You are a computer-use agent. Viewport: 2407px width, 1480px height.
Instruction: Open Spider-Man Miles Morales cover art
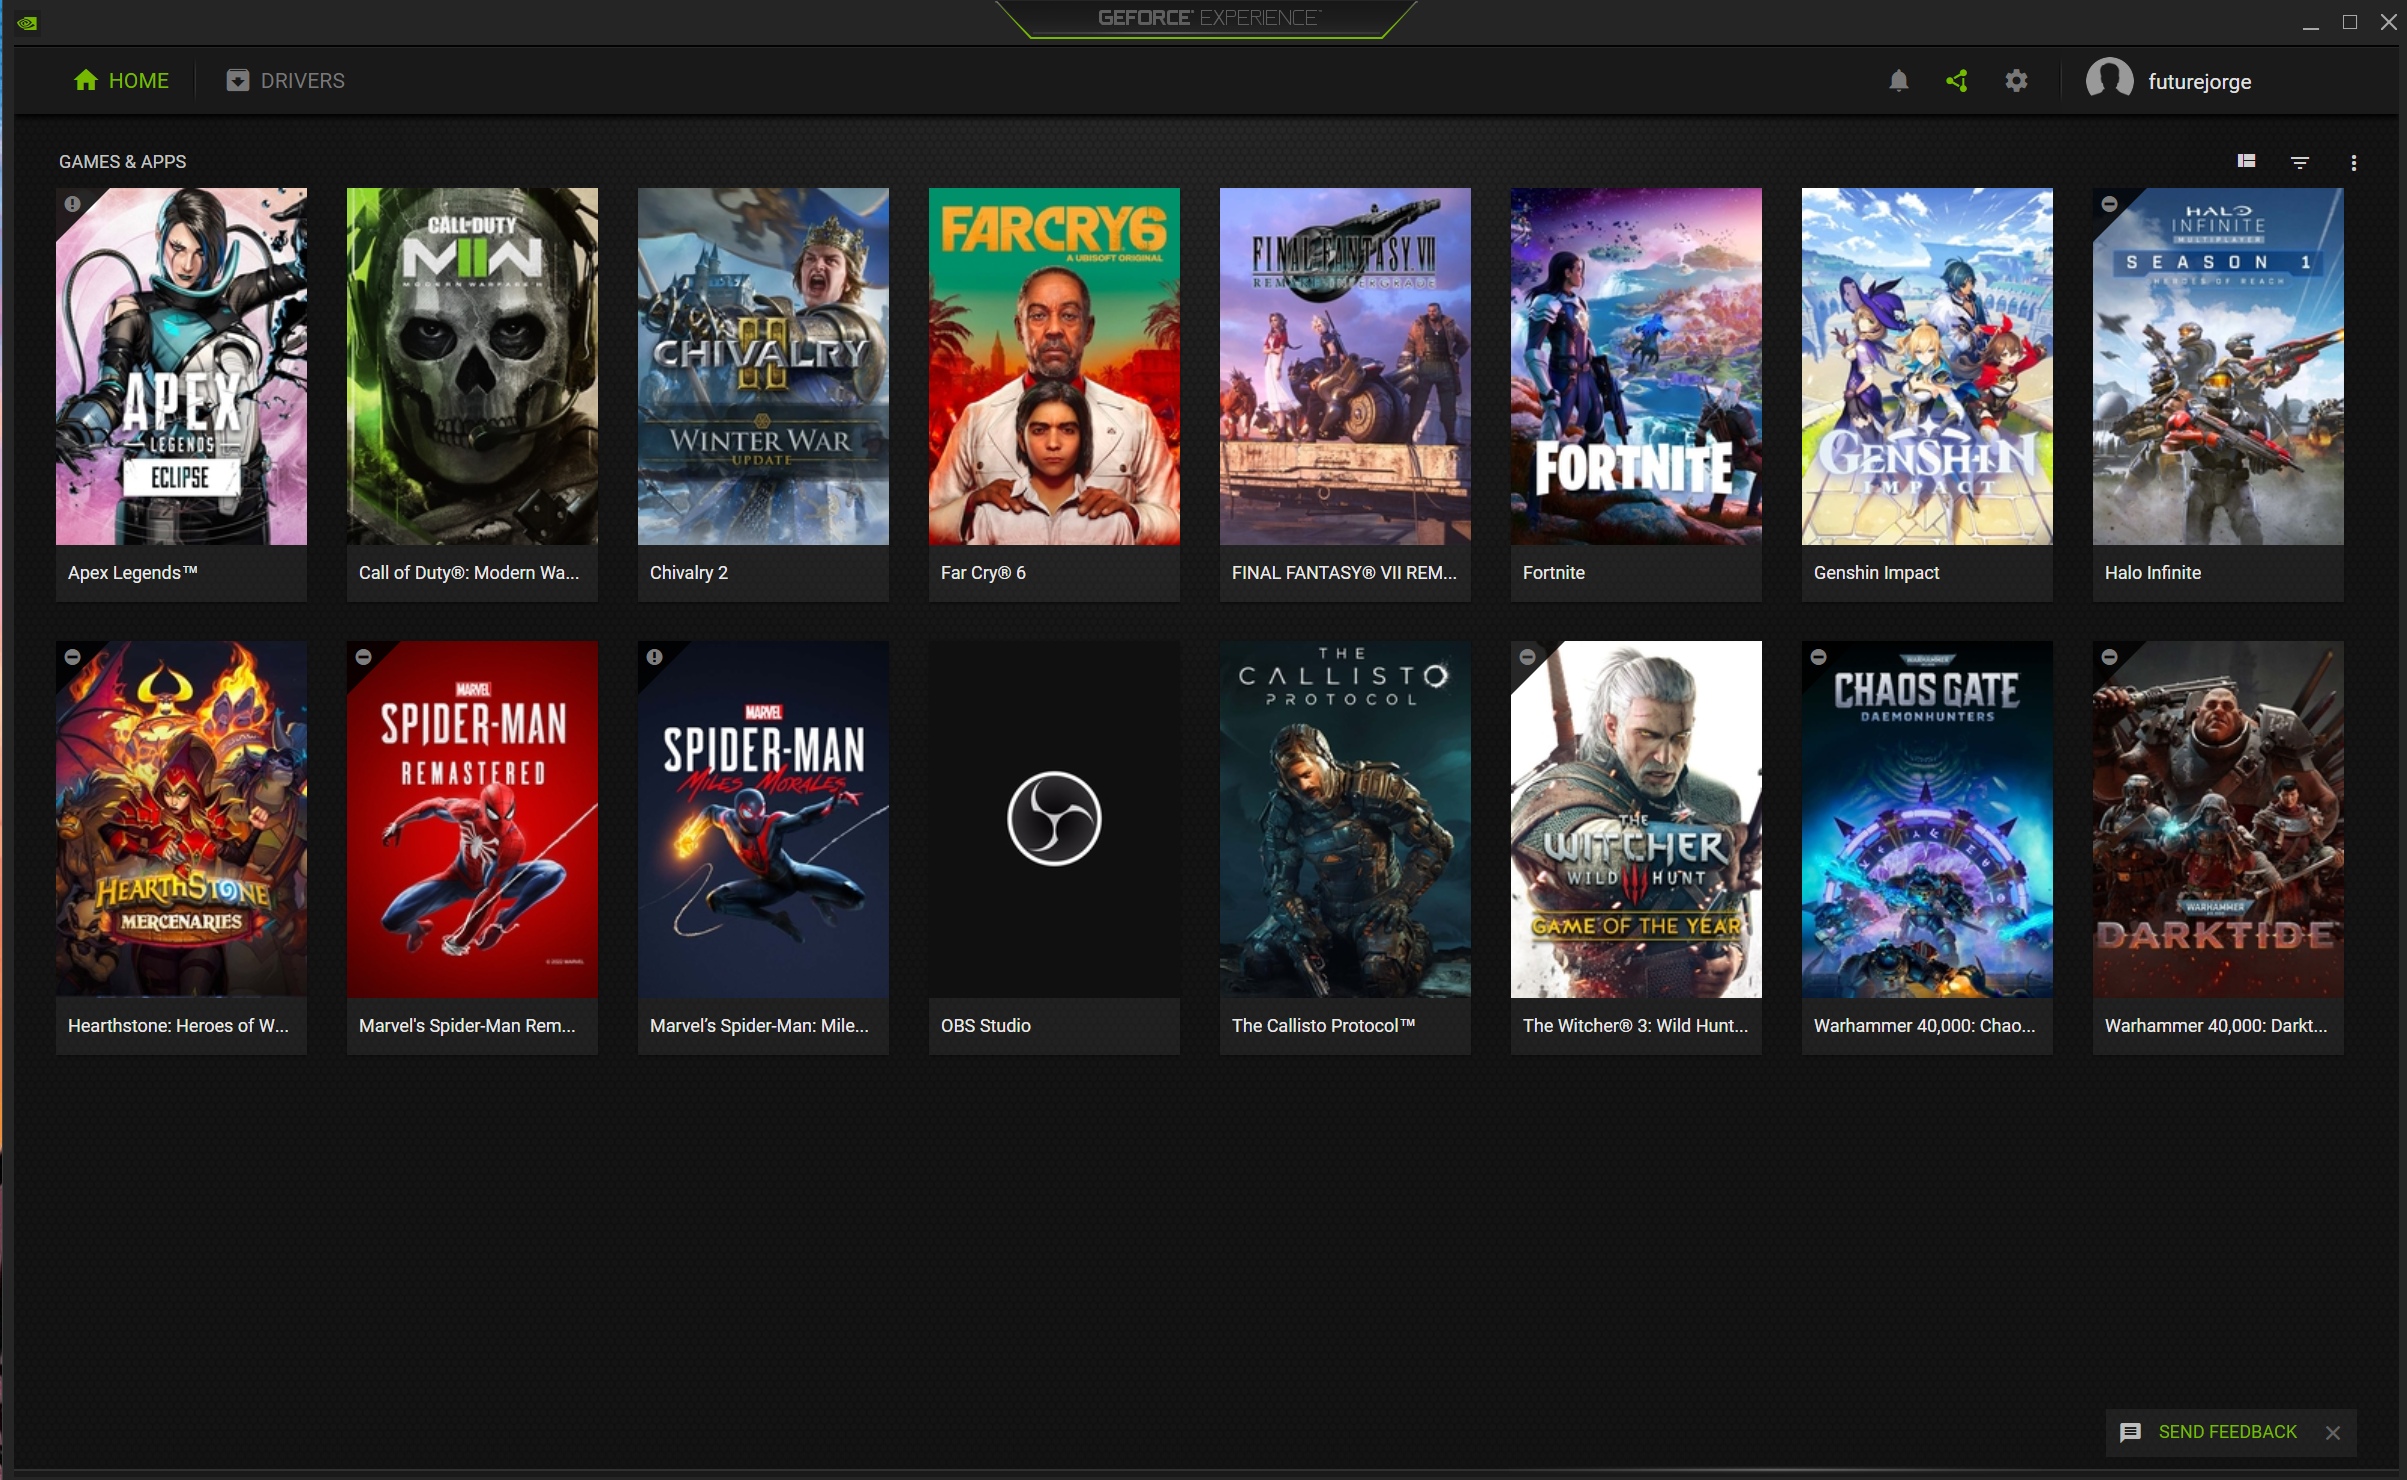pyautogui.click(x=763, y=819)
